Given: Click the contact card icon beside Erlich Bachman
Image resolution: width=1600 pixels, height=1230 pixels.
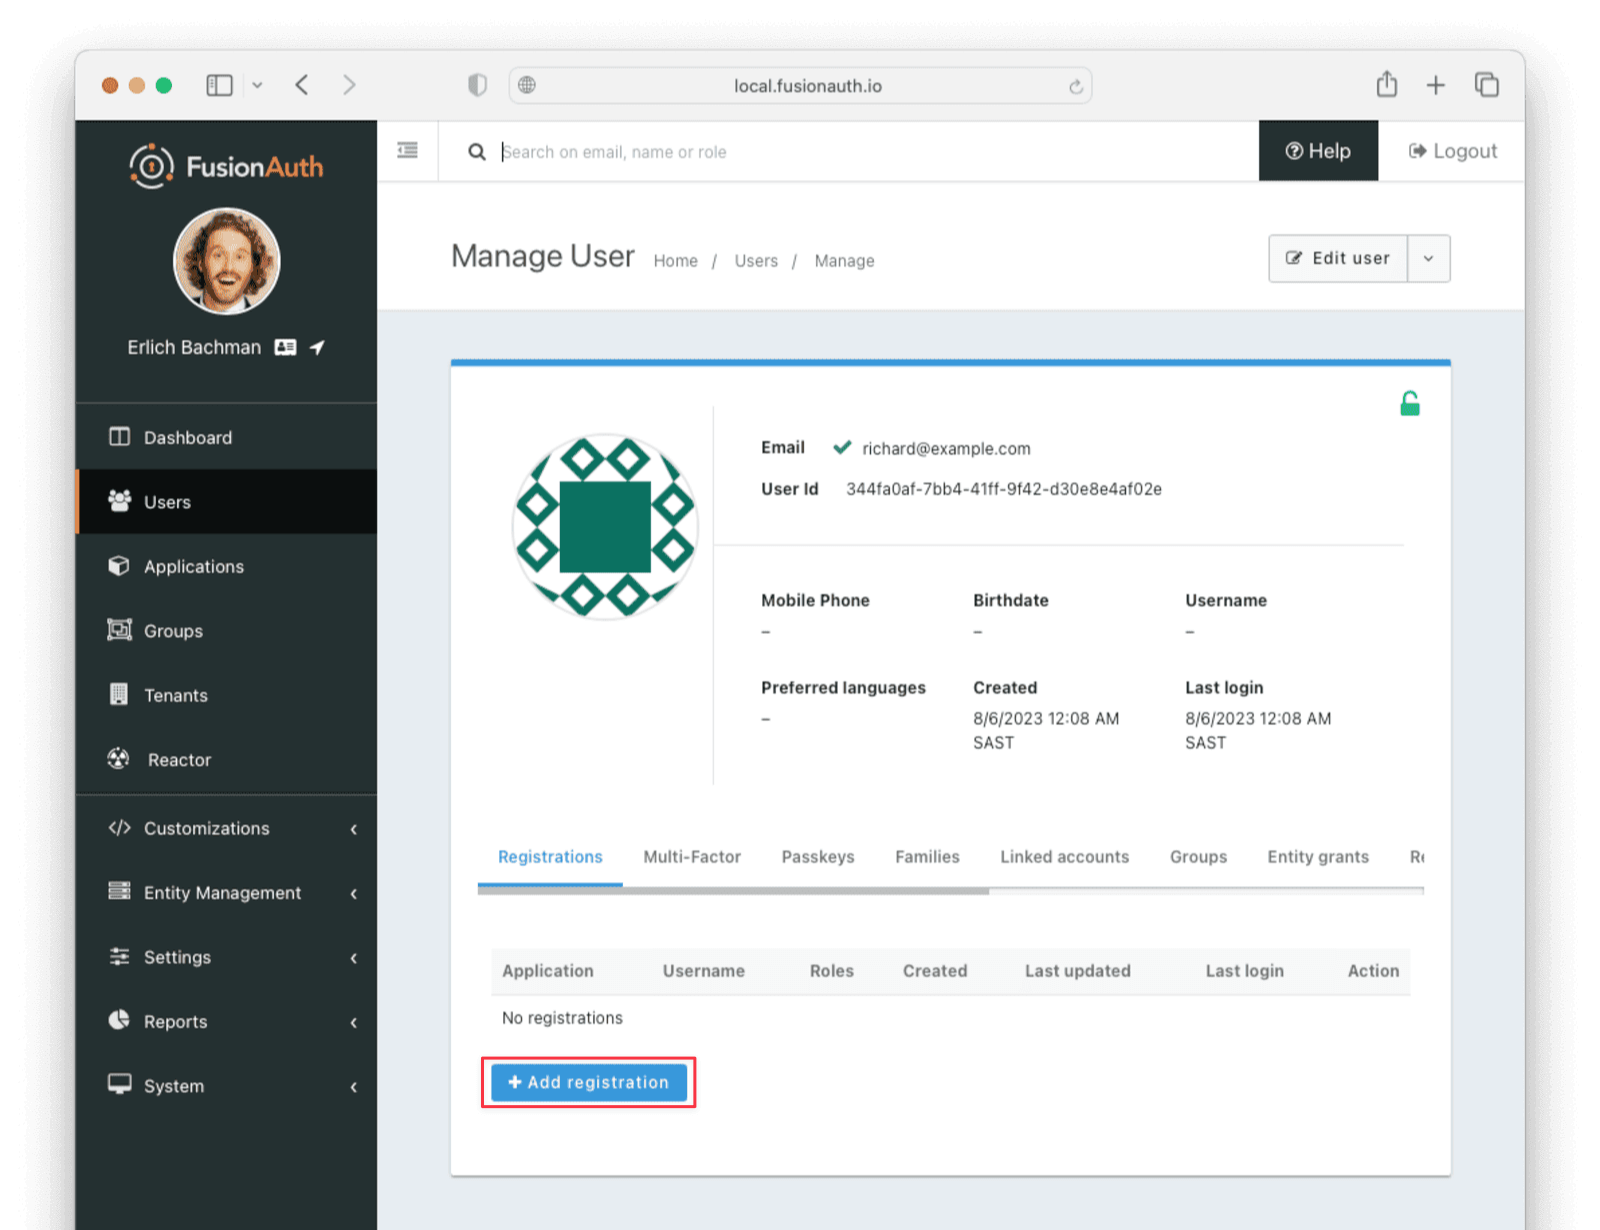Looking at the screenshot, I should (x=285, y=347).
